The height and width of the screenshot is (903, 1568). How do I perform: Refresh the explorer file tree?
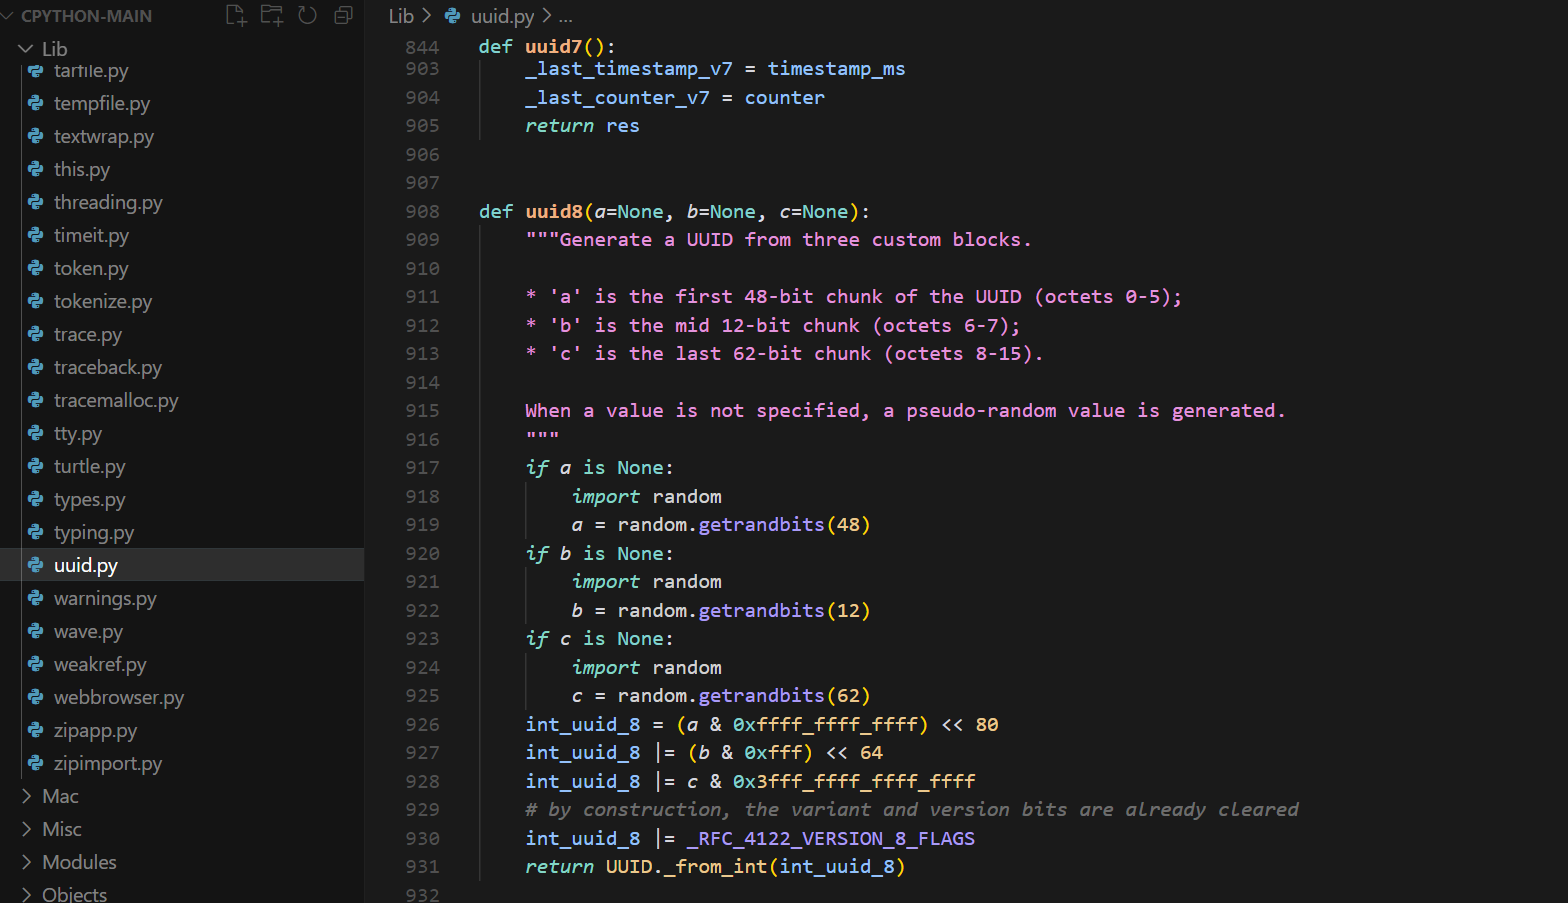(308, 15)
